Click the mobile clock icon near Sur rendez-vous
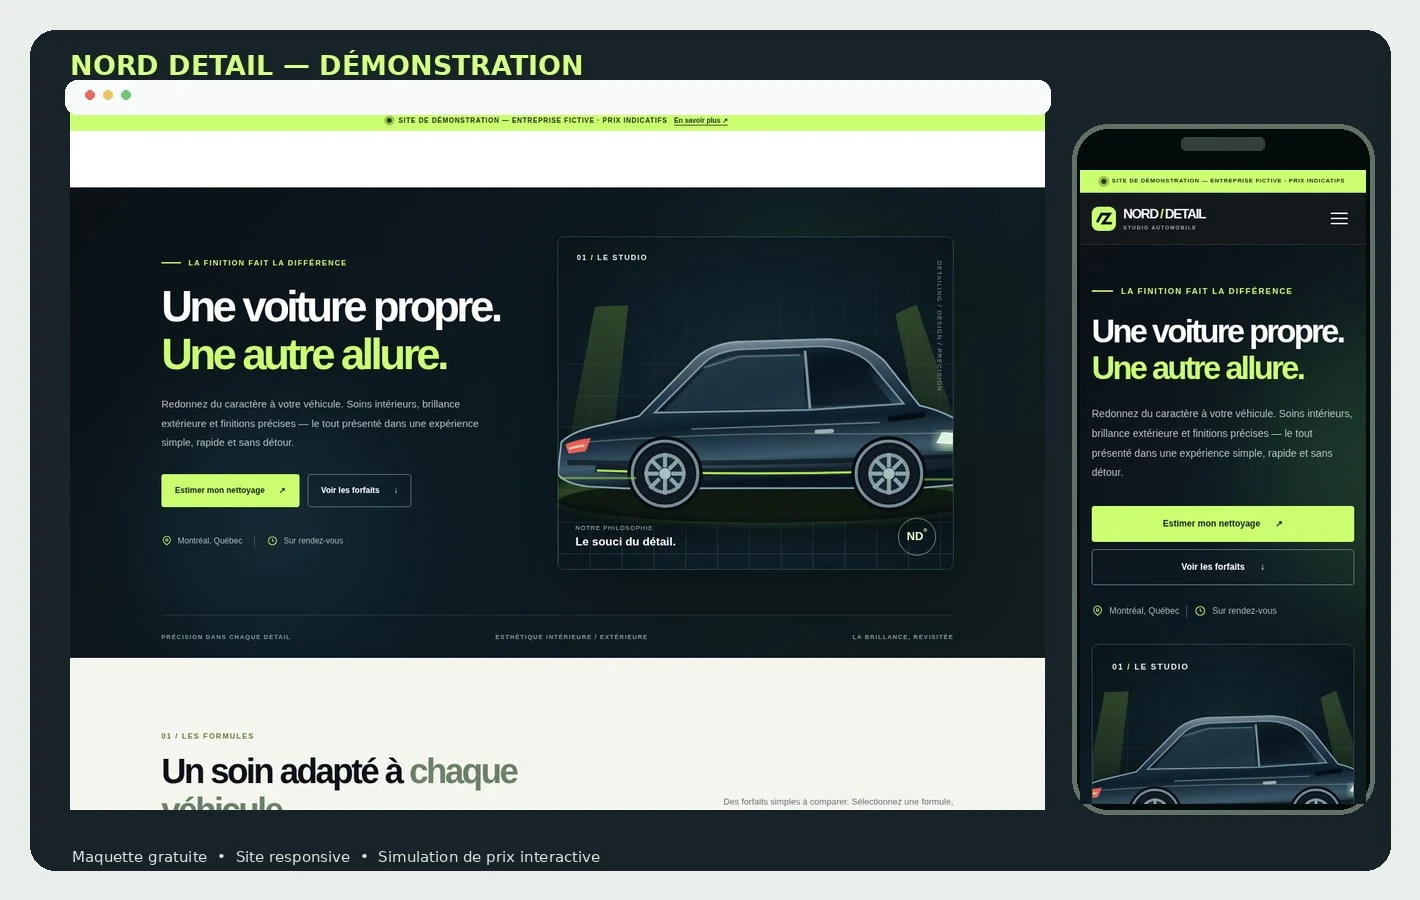1420x900 pixels. point(1200,611)
